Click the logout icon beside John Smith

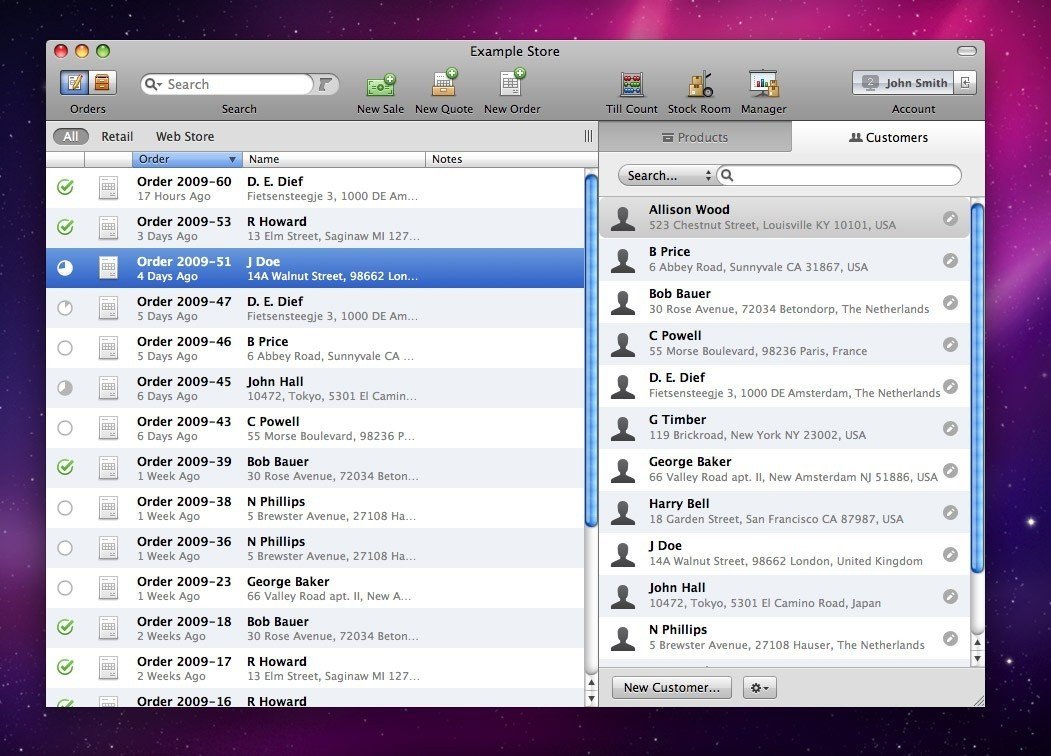(965, 82)
